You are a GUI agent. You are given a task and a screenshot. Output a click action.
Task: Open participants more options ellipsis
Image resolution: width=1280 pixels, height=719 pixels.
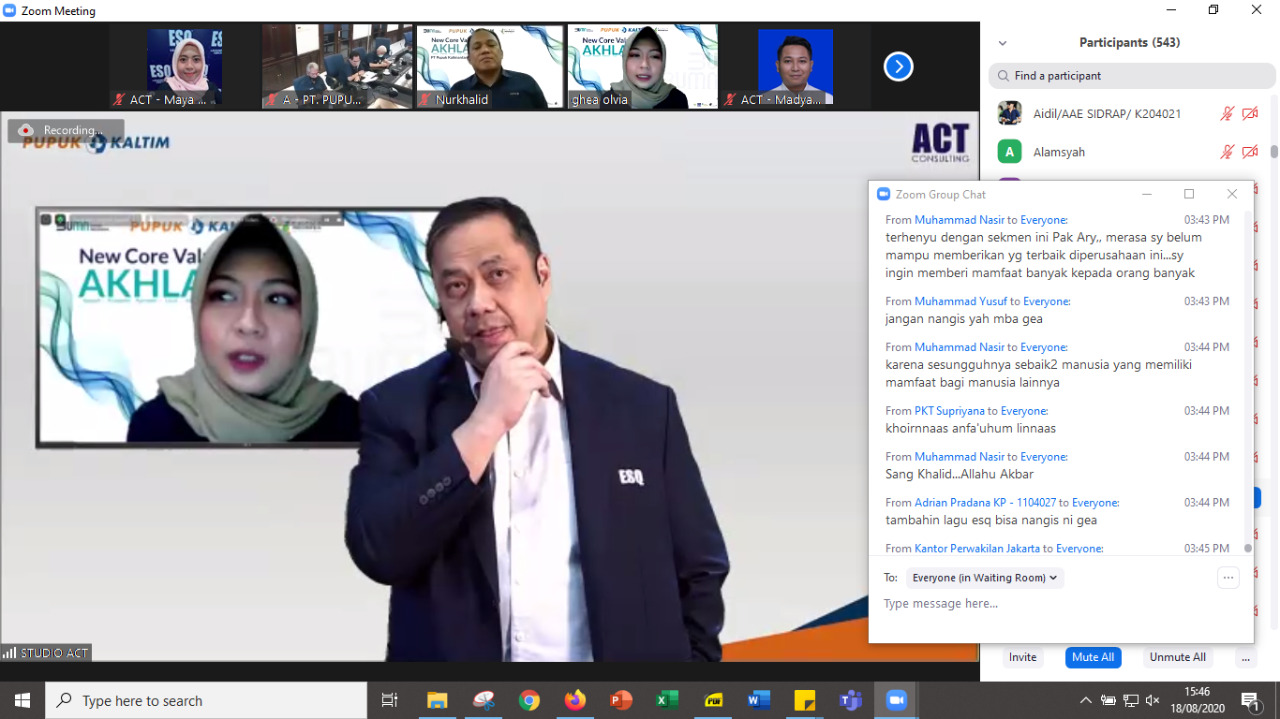1244,658
